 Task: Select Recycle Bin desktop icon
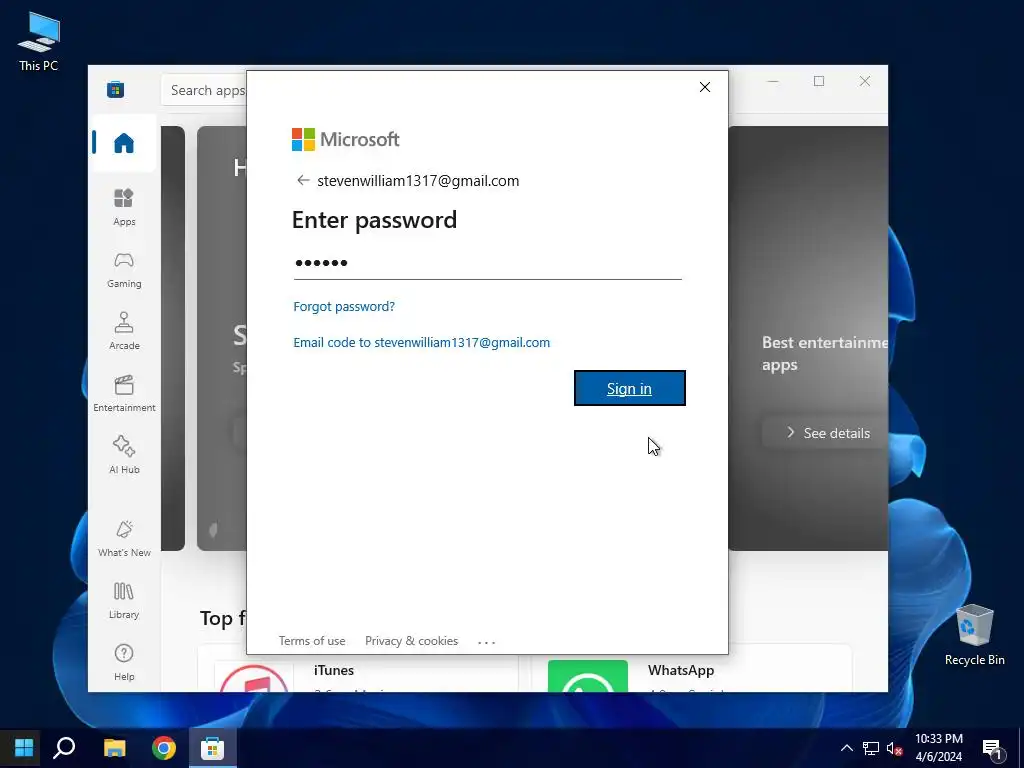(x=974, y=635)
